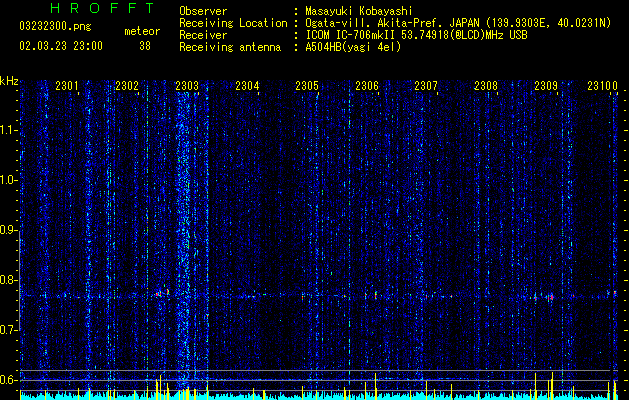Screen dimensions: 629x400
Task: Click the 2301 time marker
Action: tap(67, 85)
